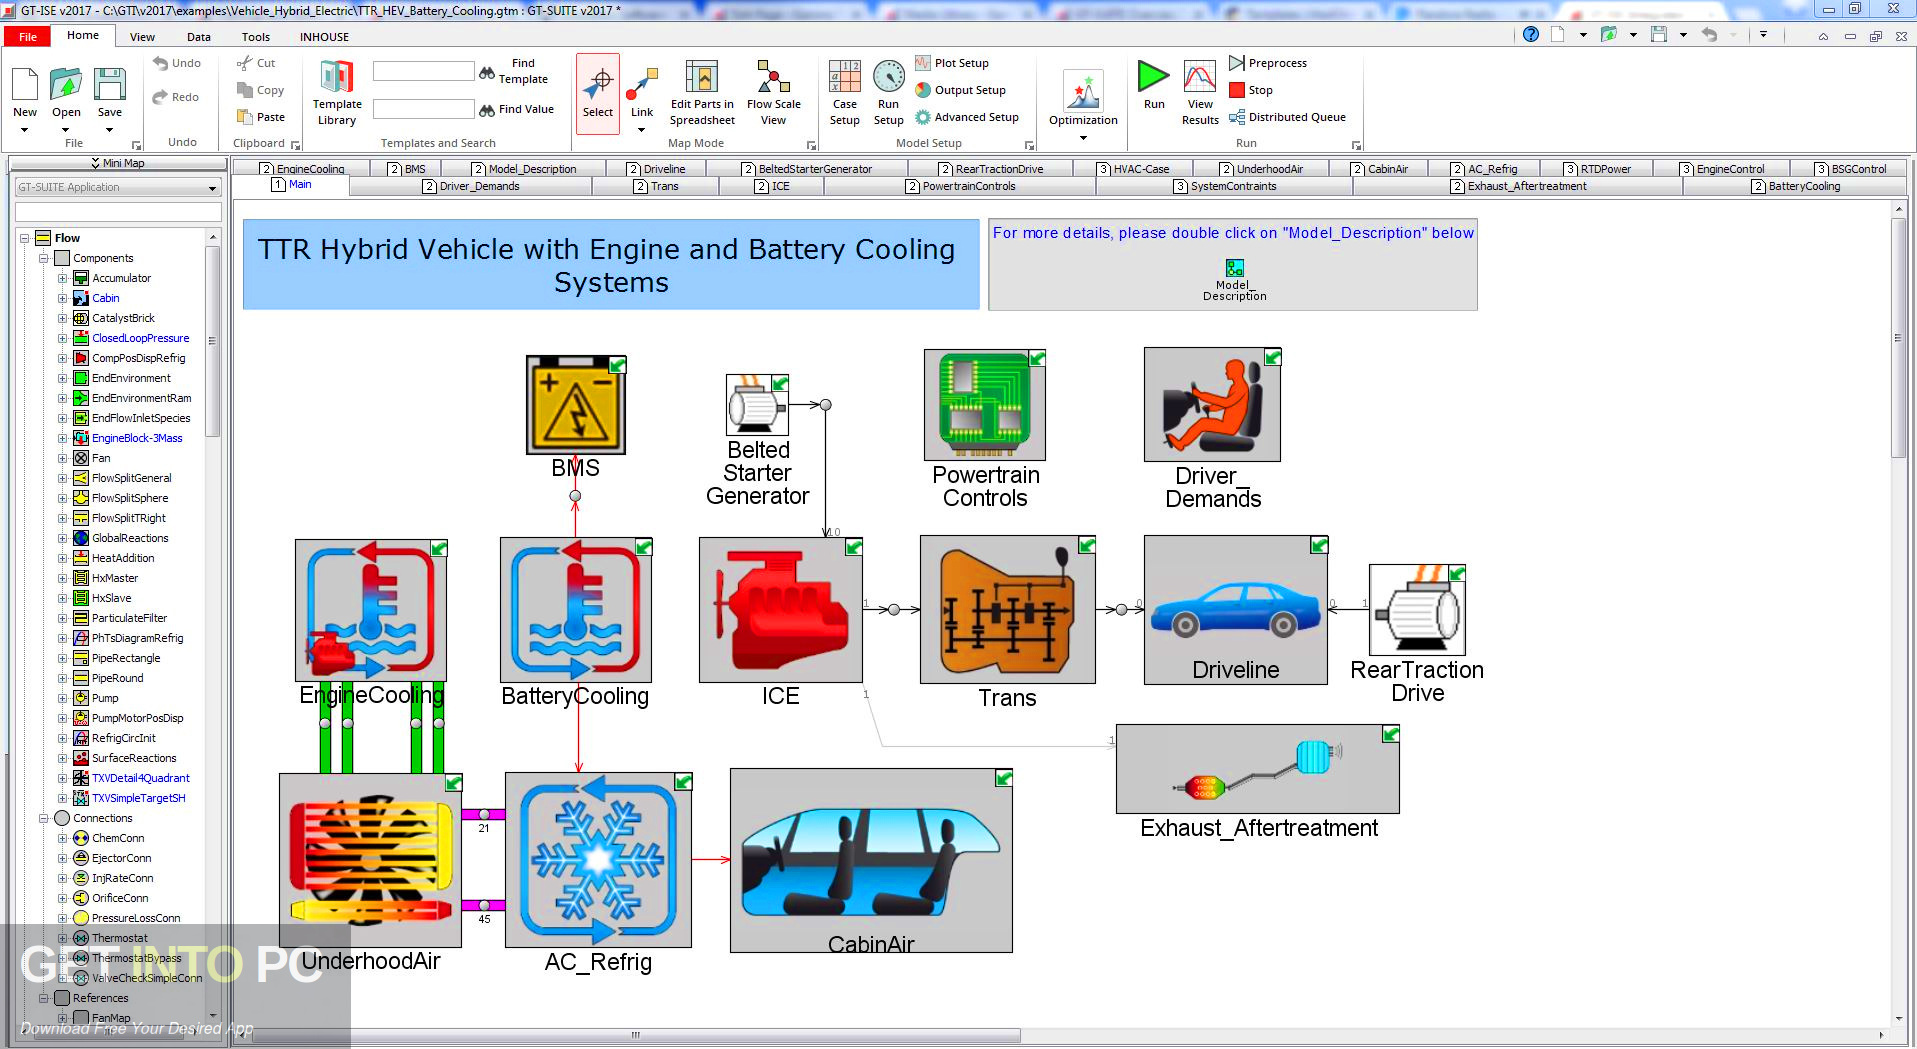Open Distributed Queue
1917x1049 pixels.
click(x=1287, y=117)
